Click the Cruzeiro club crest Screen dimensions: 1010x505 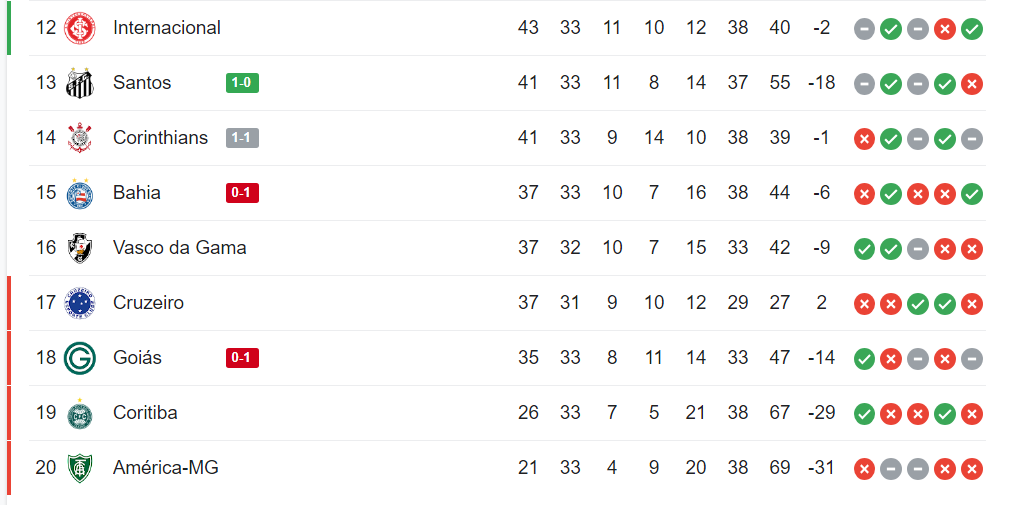point(80,303)
